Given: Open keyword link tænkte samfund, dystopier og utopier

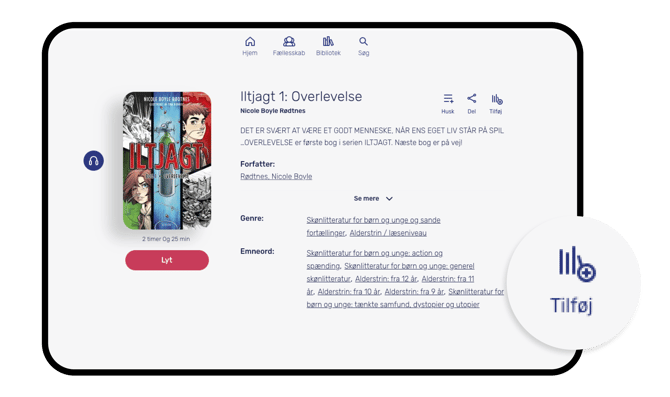Looking at the screenshot, I should click(405, 298).
